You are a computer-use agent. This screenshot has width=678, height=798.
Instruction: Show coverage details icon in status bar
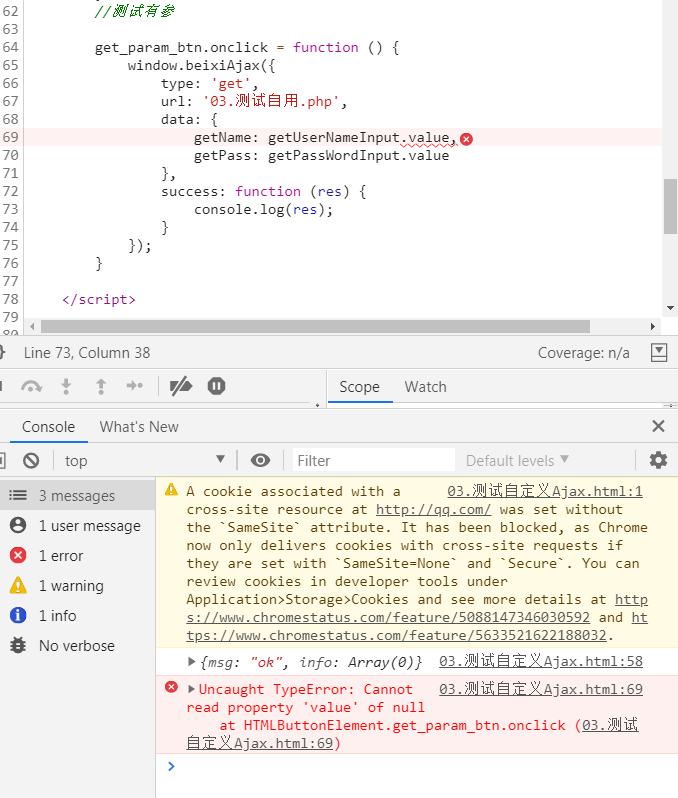pos(659,352)
